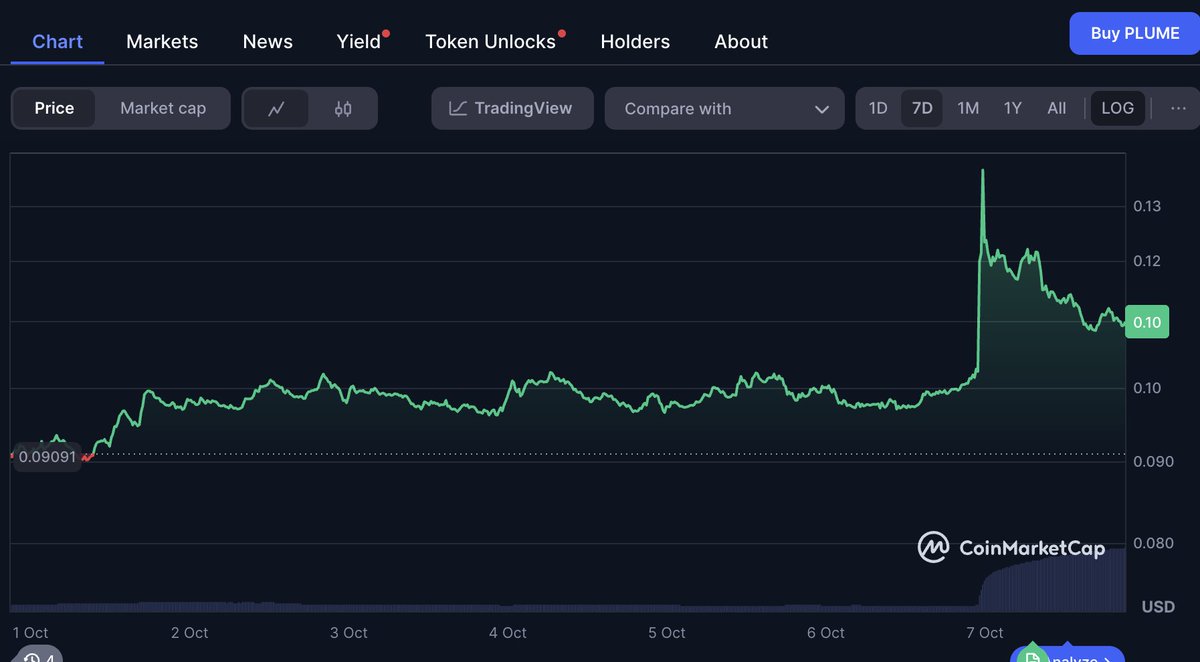This screenshot has width=1200, height=662.
Task: Switch to line chart view icon
Action: click(276, 109)
